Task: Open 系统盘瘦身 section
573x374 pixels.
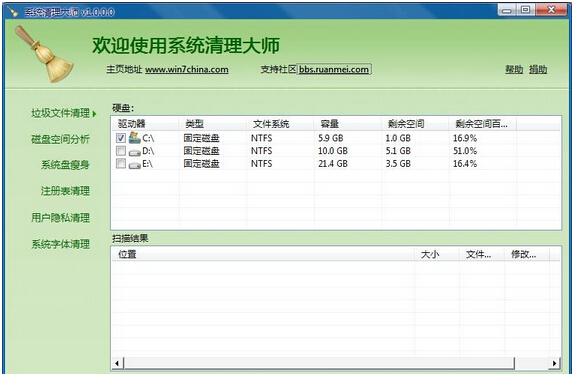Action: (65, 165)
